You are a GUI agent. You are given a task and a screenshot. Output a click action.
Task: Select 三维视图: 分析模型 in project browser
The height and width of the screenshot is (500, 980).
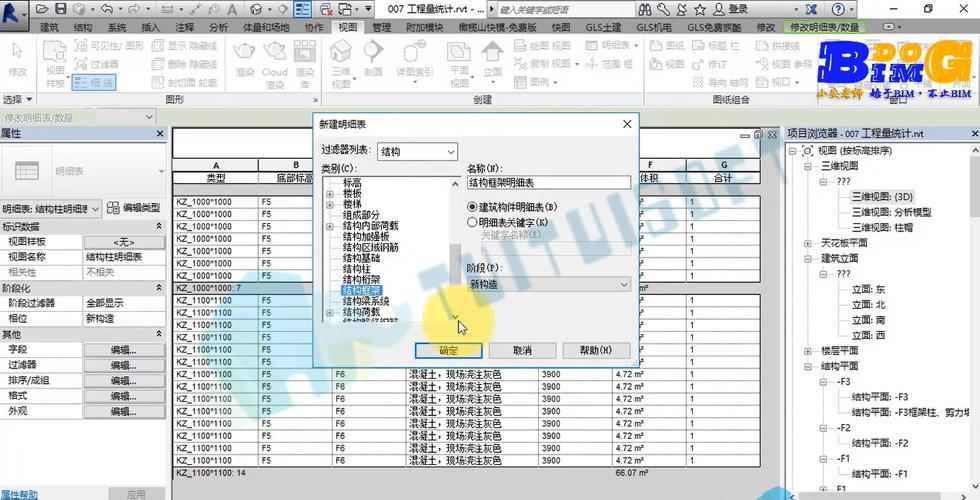click(891, 212)
